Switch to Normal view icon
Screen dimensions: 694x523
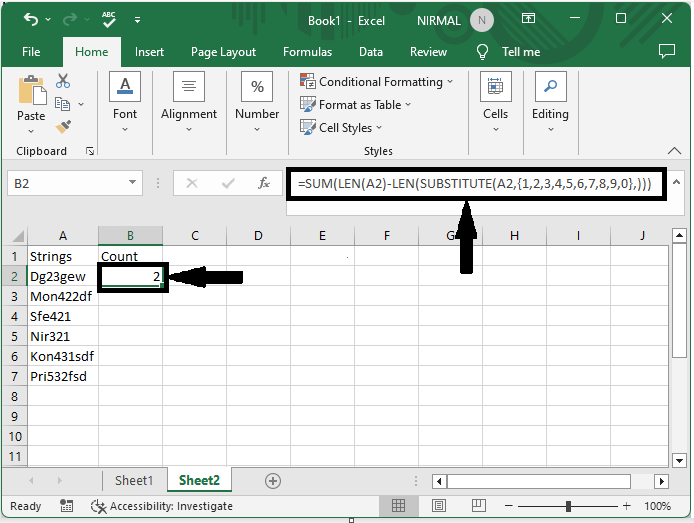(398, 505)
